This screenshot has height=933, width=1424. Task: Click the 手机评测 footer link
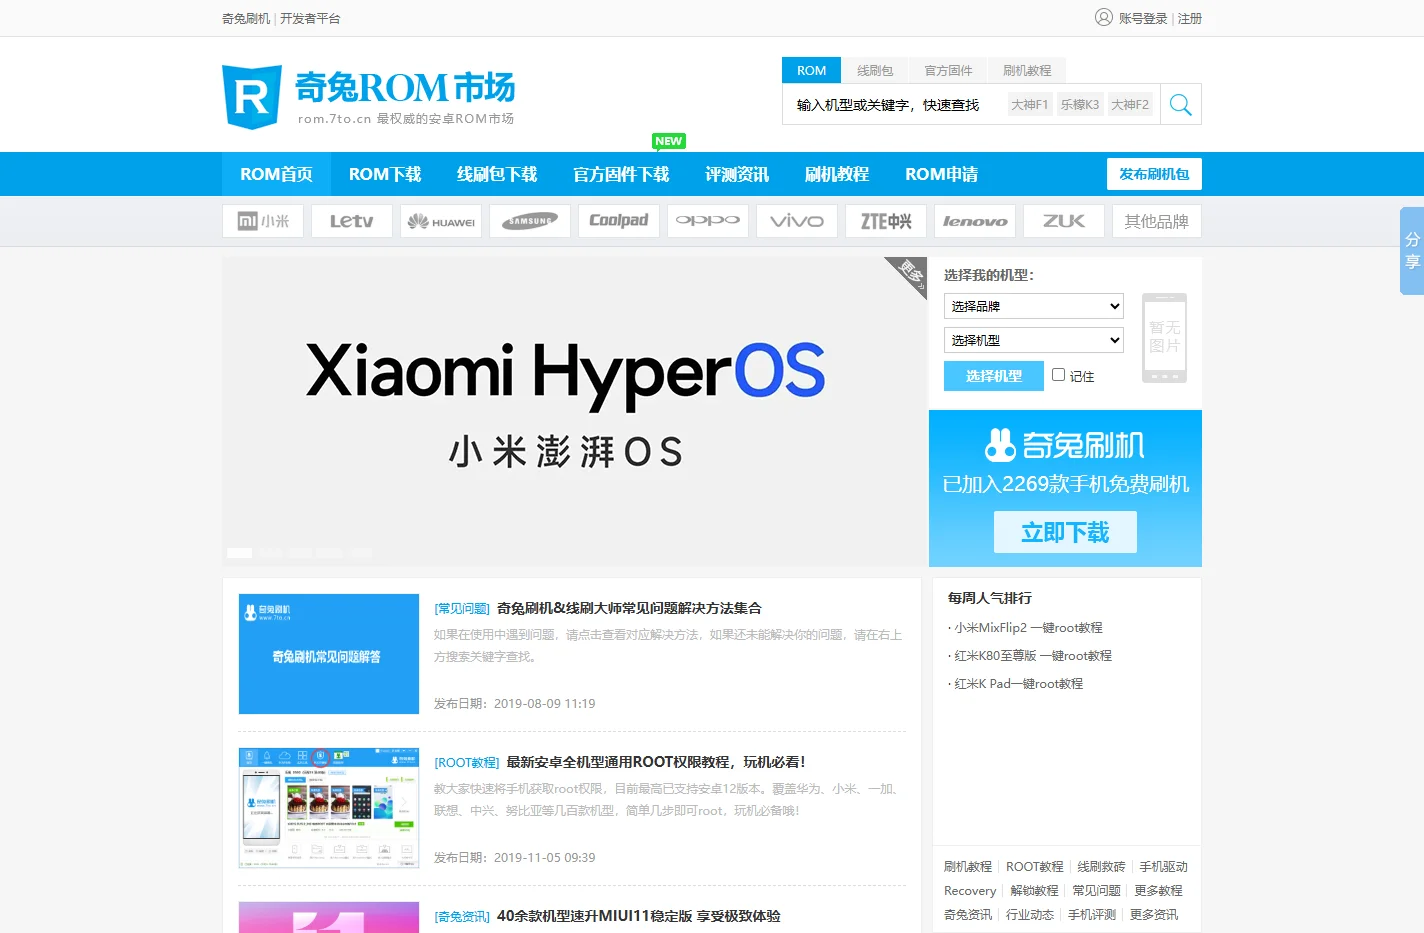pos(1092,915)
